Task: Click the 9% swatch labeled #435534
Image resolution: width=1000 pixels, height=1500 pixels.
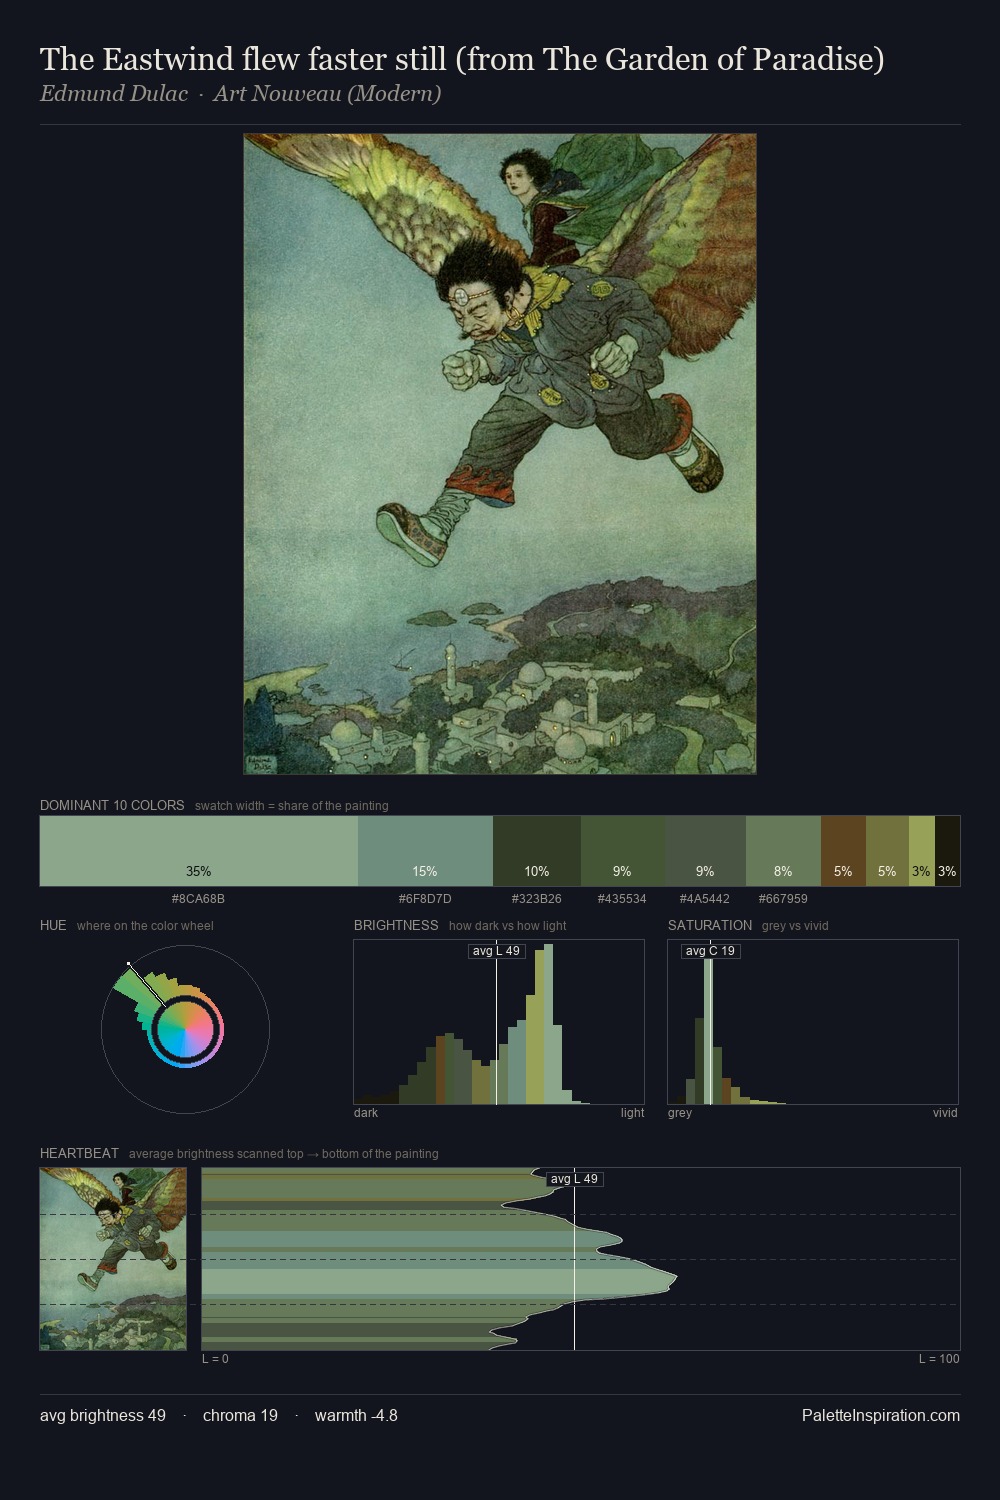Action: pos(622,851)
